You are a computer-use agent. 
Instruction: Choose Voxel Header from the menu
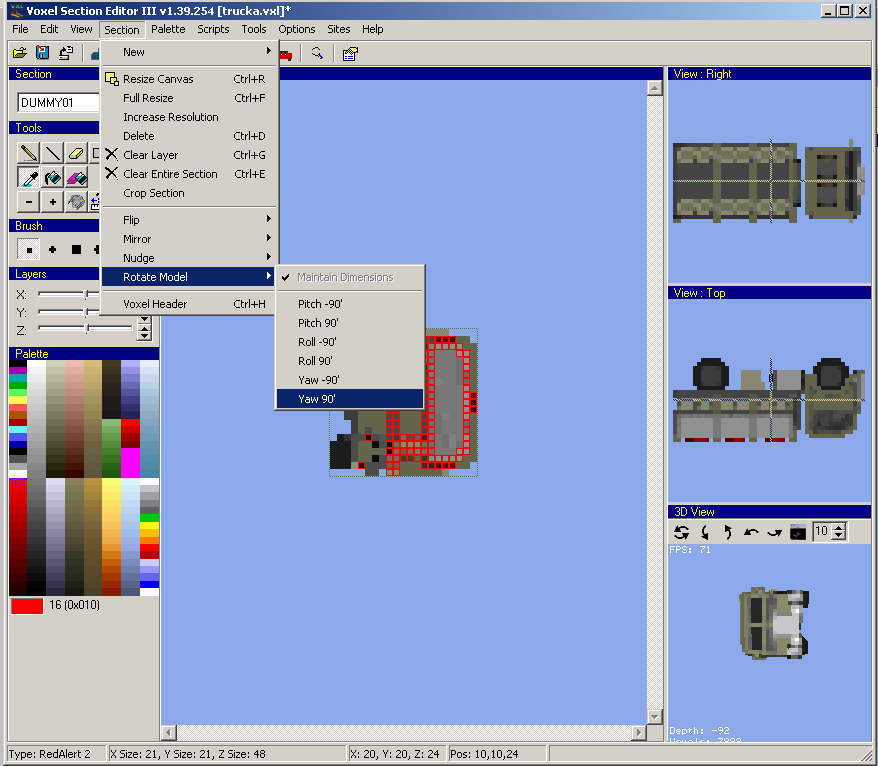click(x=189, y=304)
